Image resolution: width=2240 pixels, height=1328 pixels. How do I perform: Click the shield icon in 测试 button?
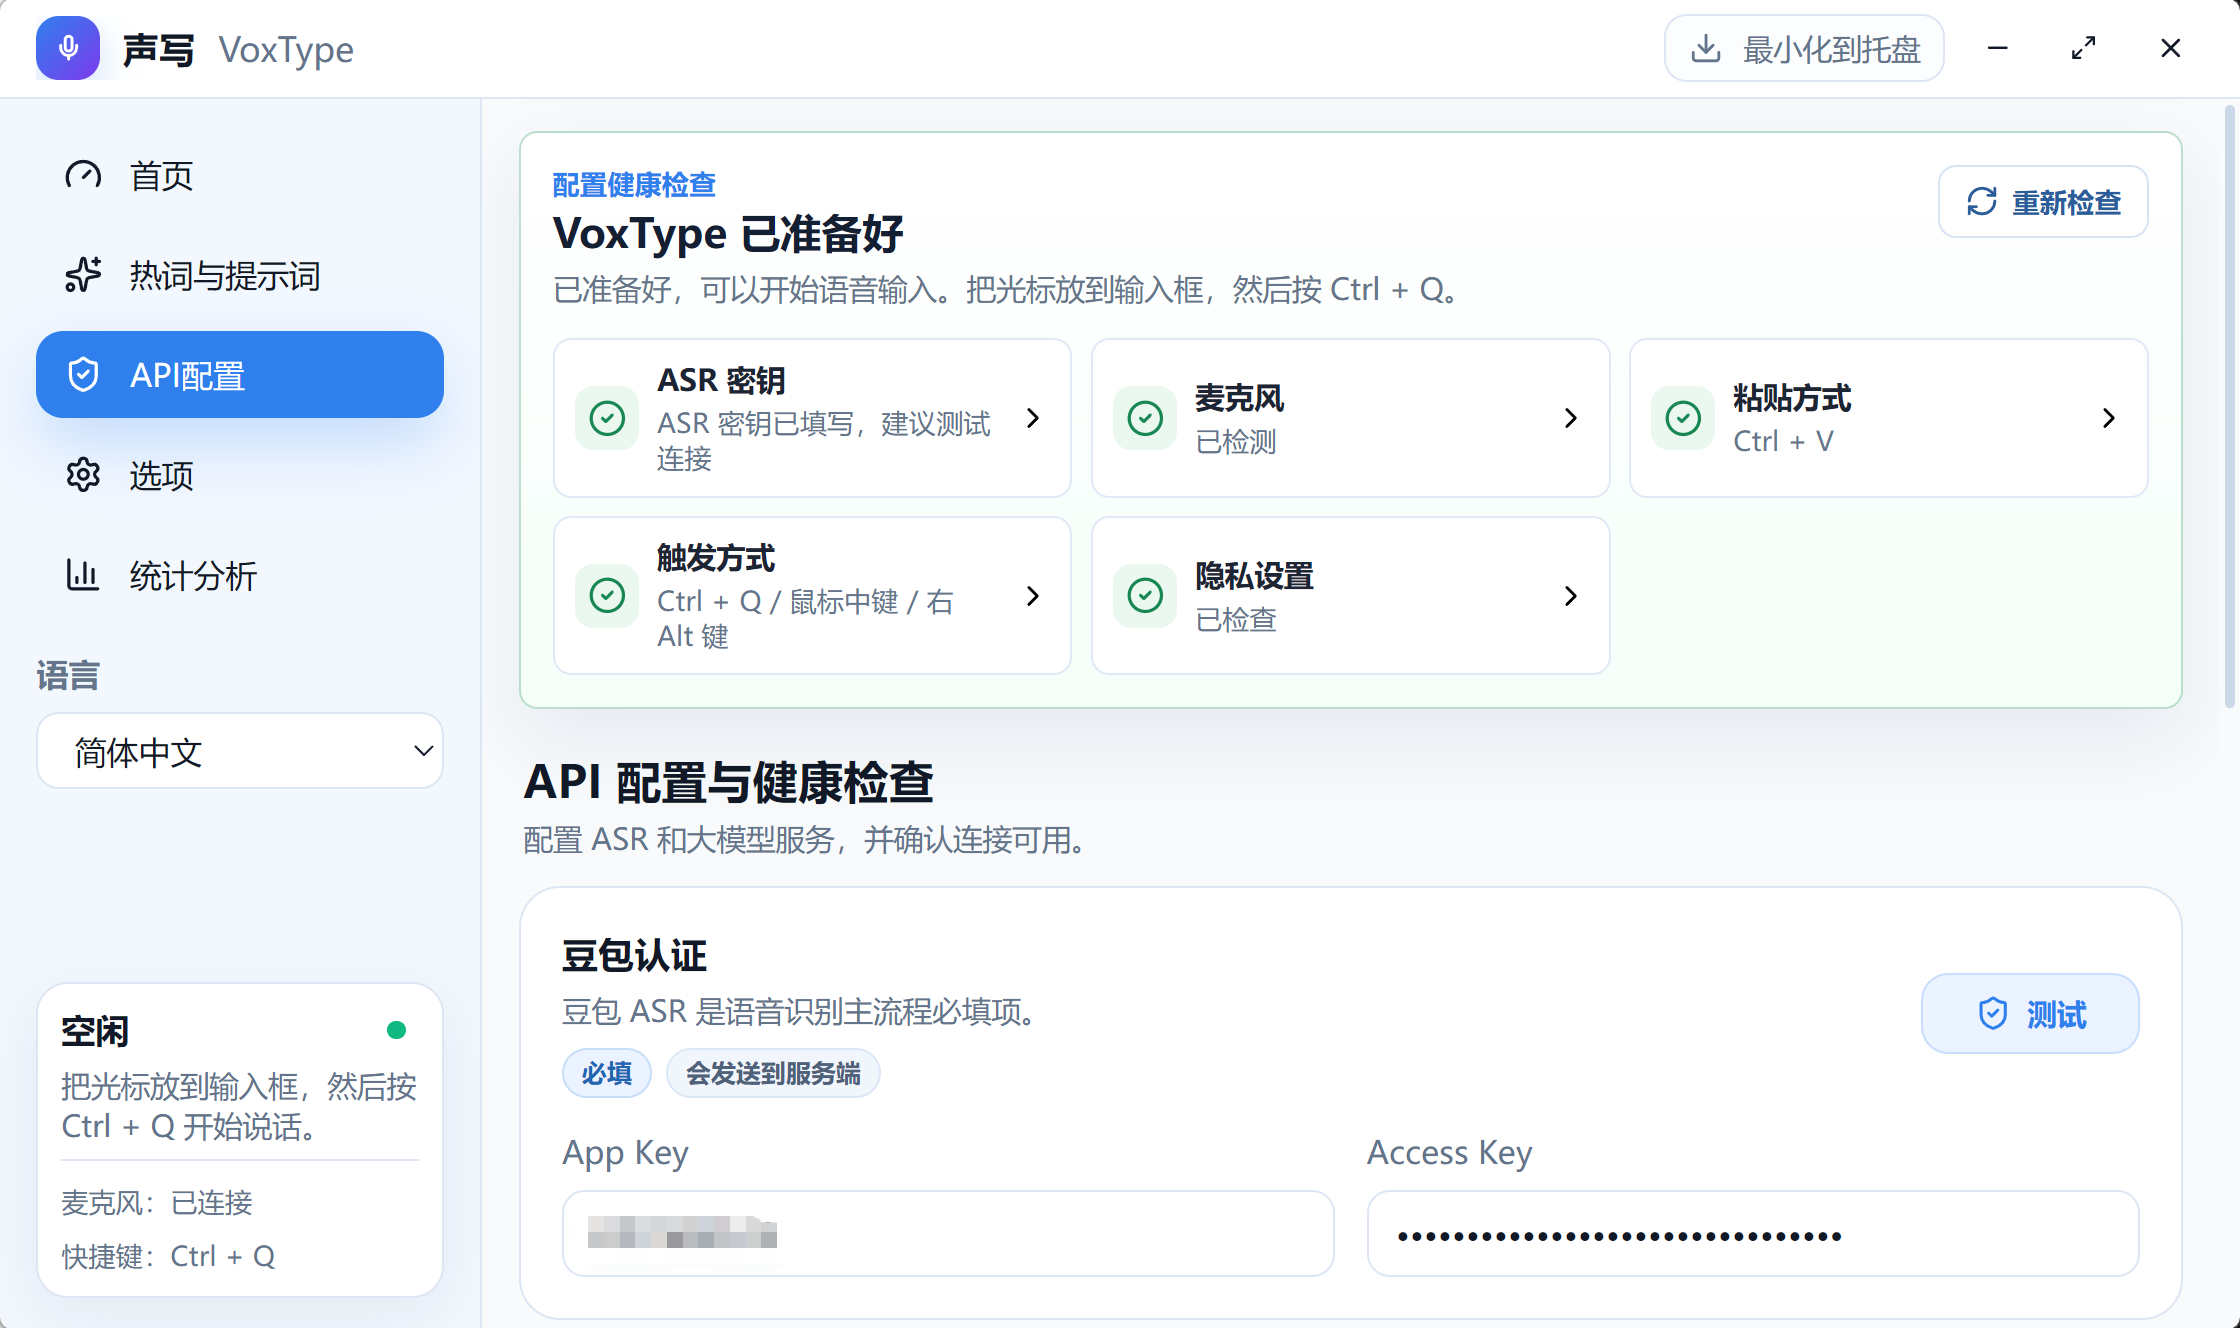[1993, 1014]
